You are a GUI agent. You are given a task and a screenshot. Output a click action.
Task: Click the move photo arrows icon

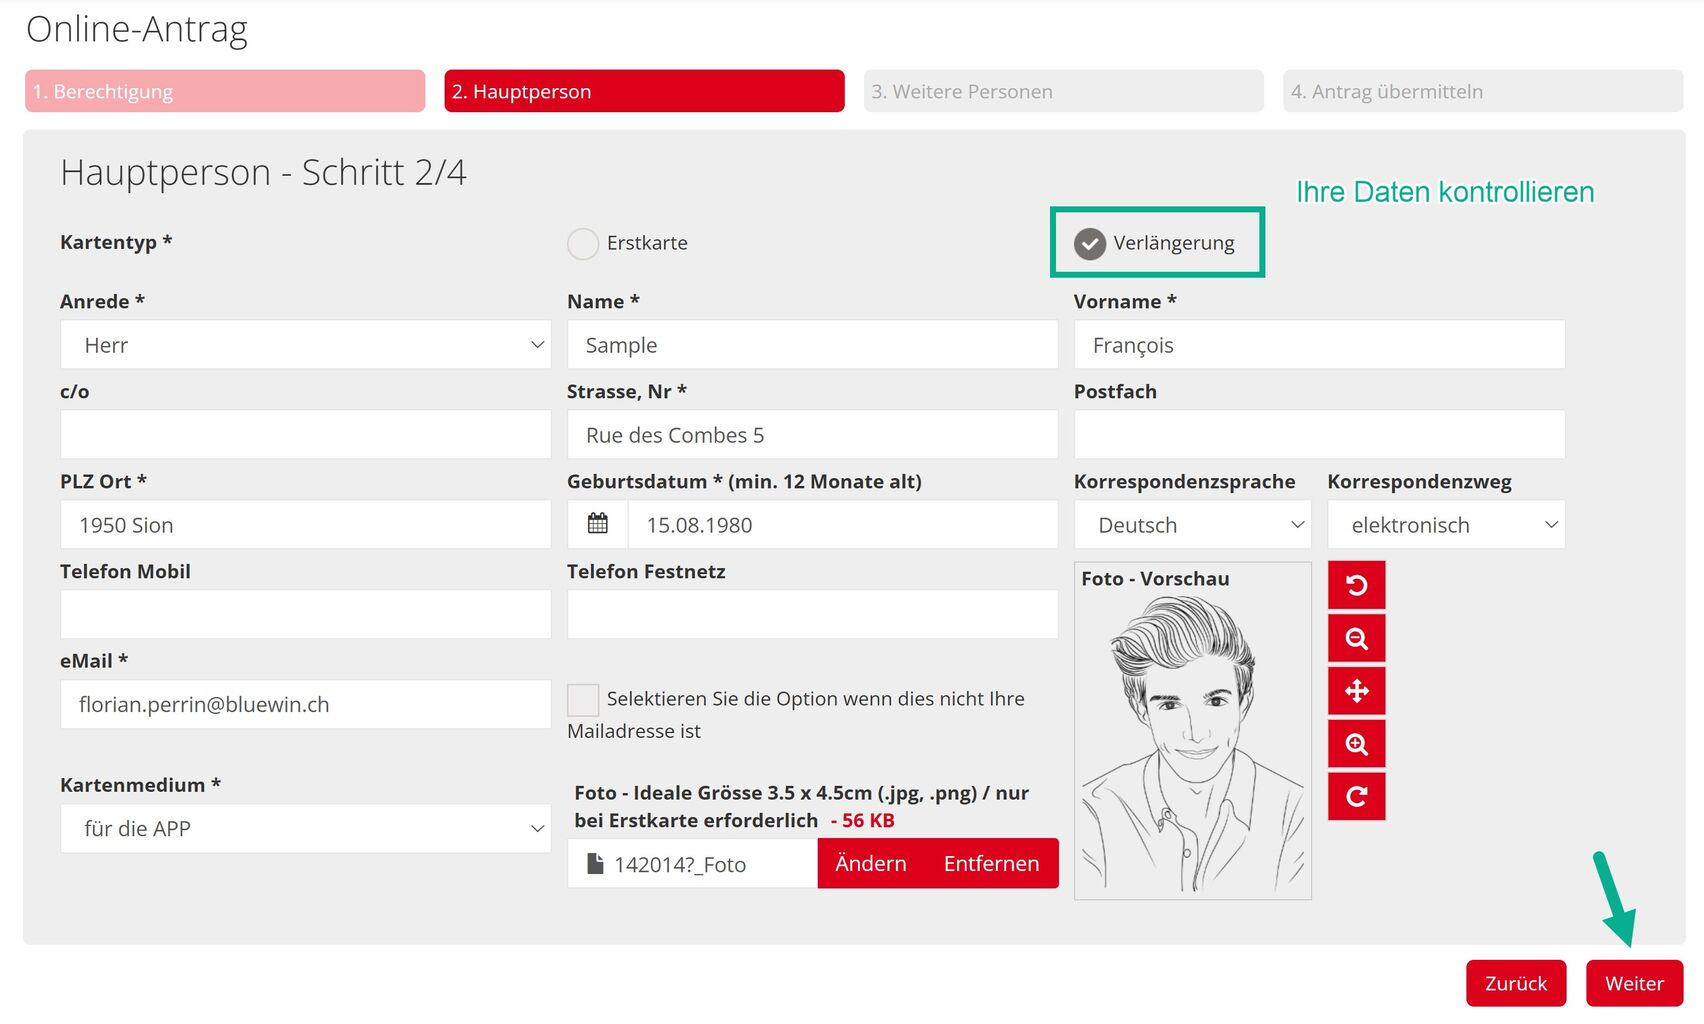click(x=1356, y=691)
